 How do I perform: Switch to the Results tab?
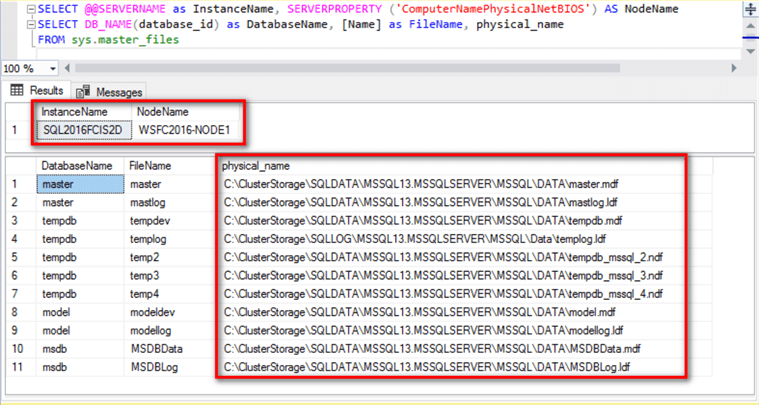(37, 90)
